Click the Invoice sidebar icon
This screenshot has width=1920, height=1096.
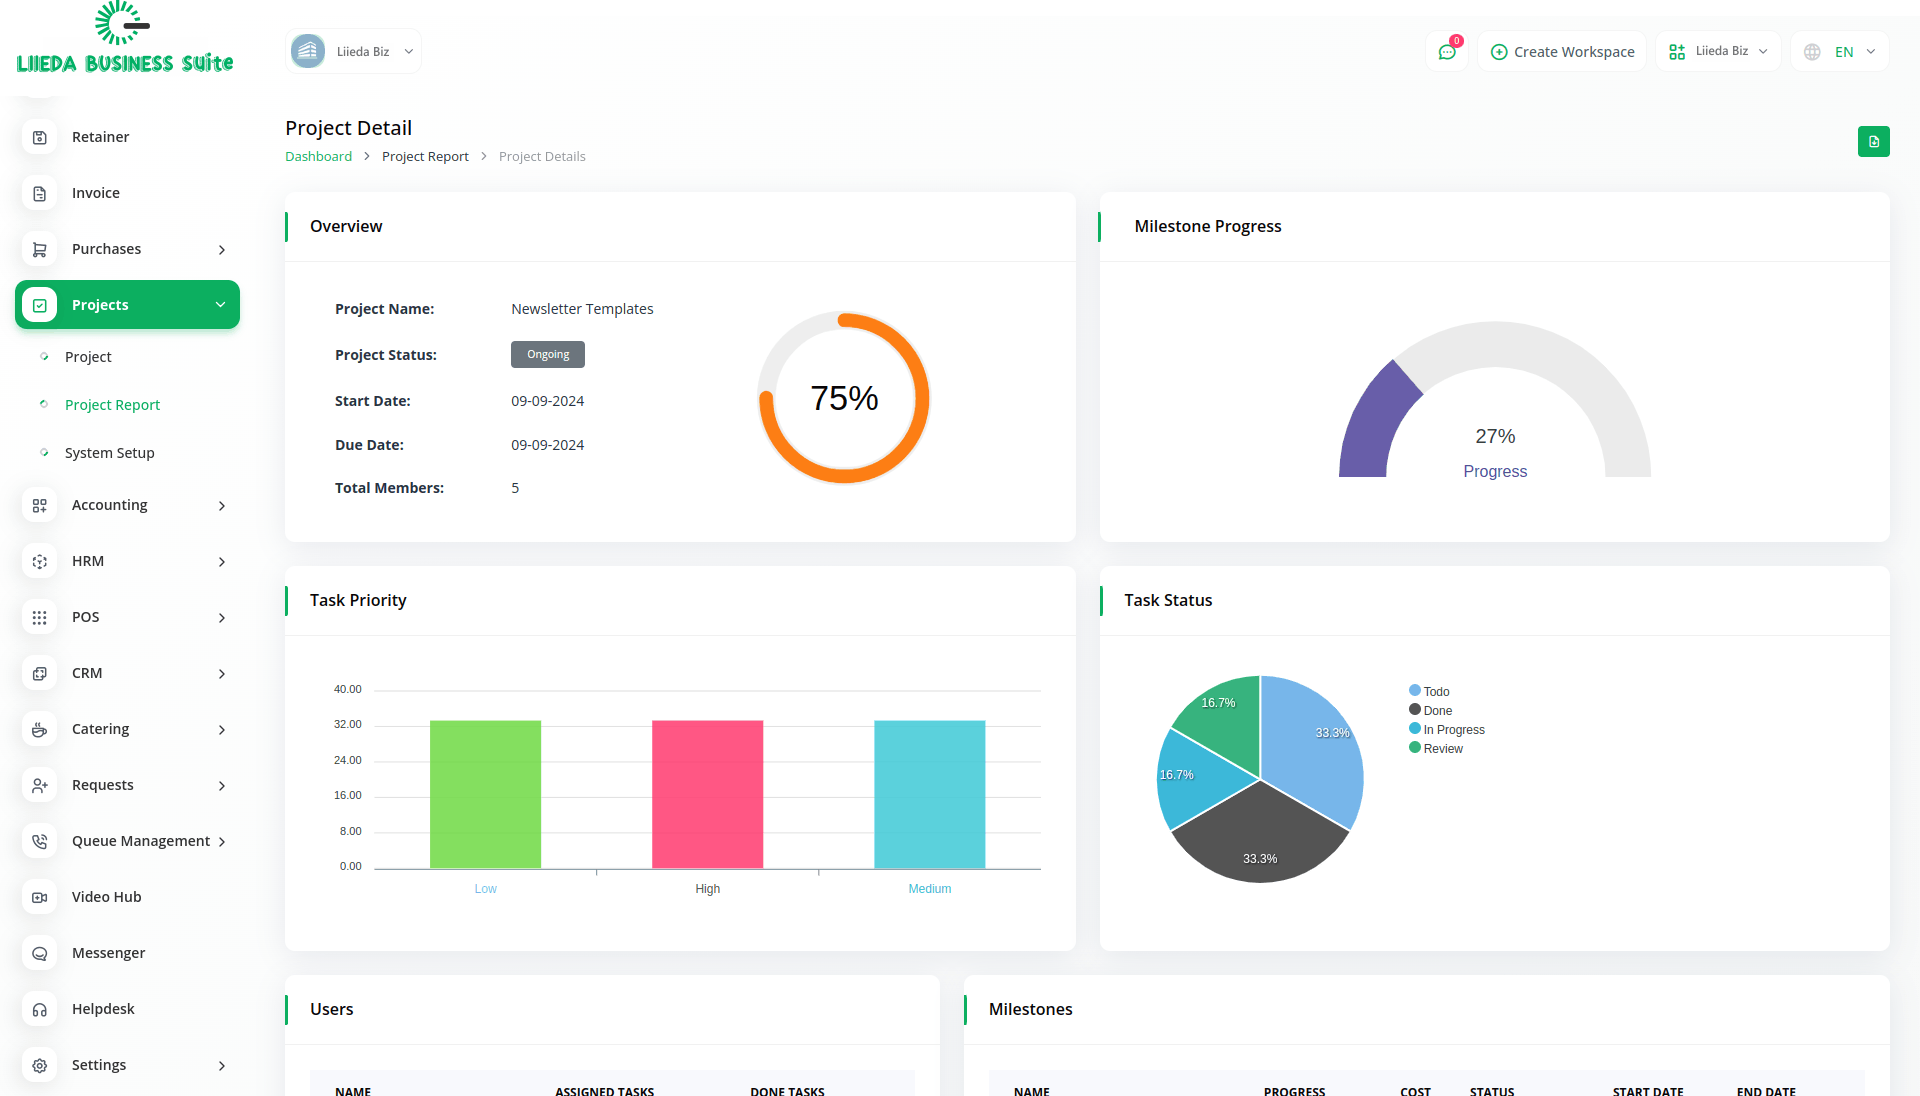[x=40, y=193]
